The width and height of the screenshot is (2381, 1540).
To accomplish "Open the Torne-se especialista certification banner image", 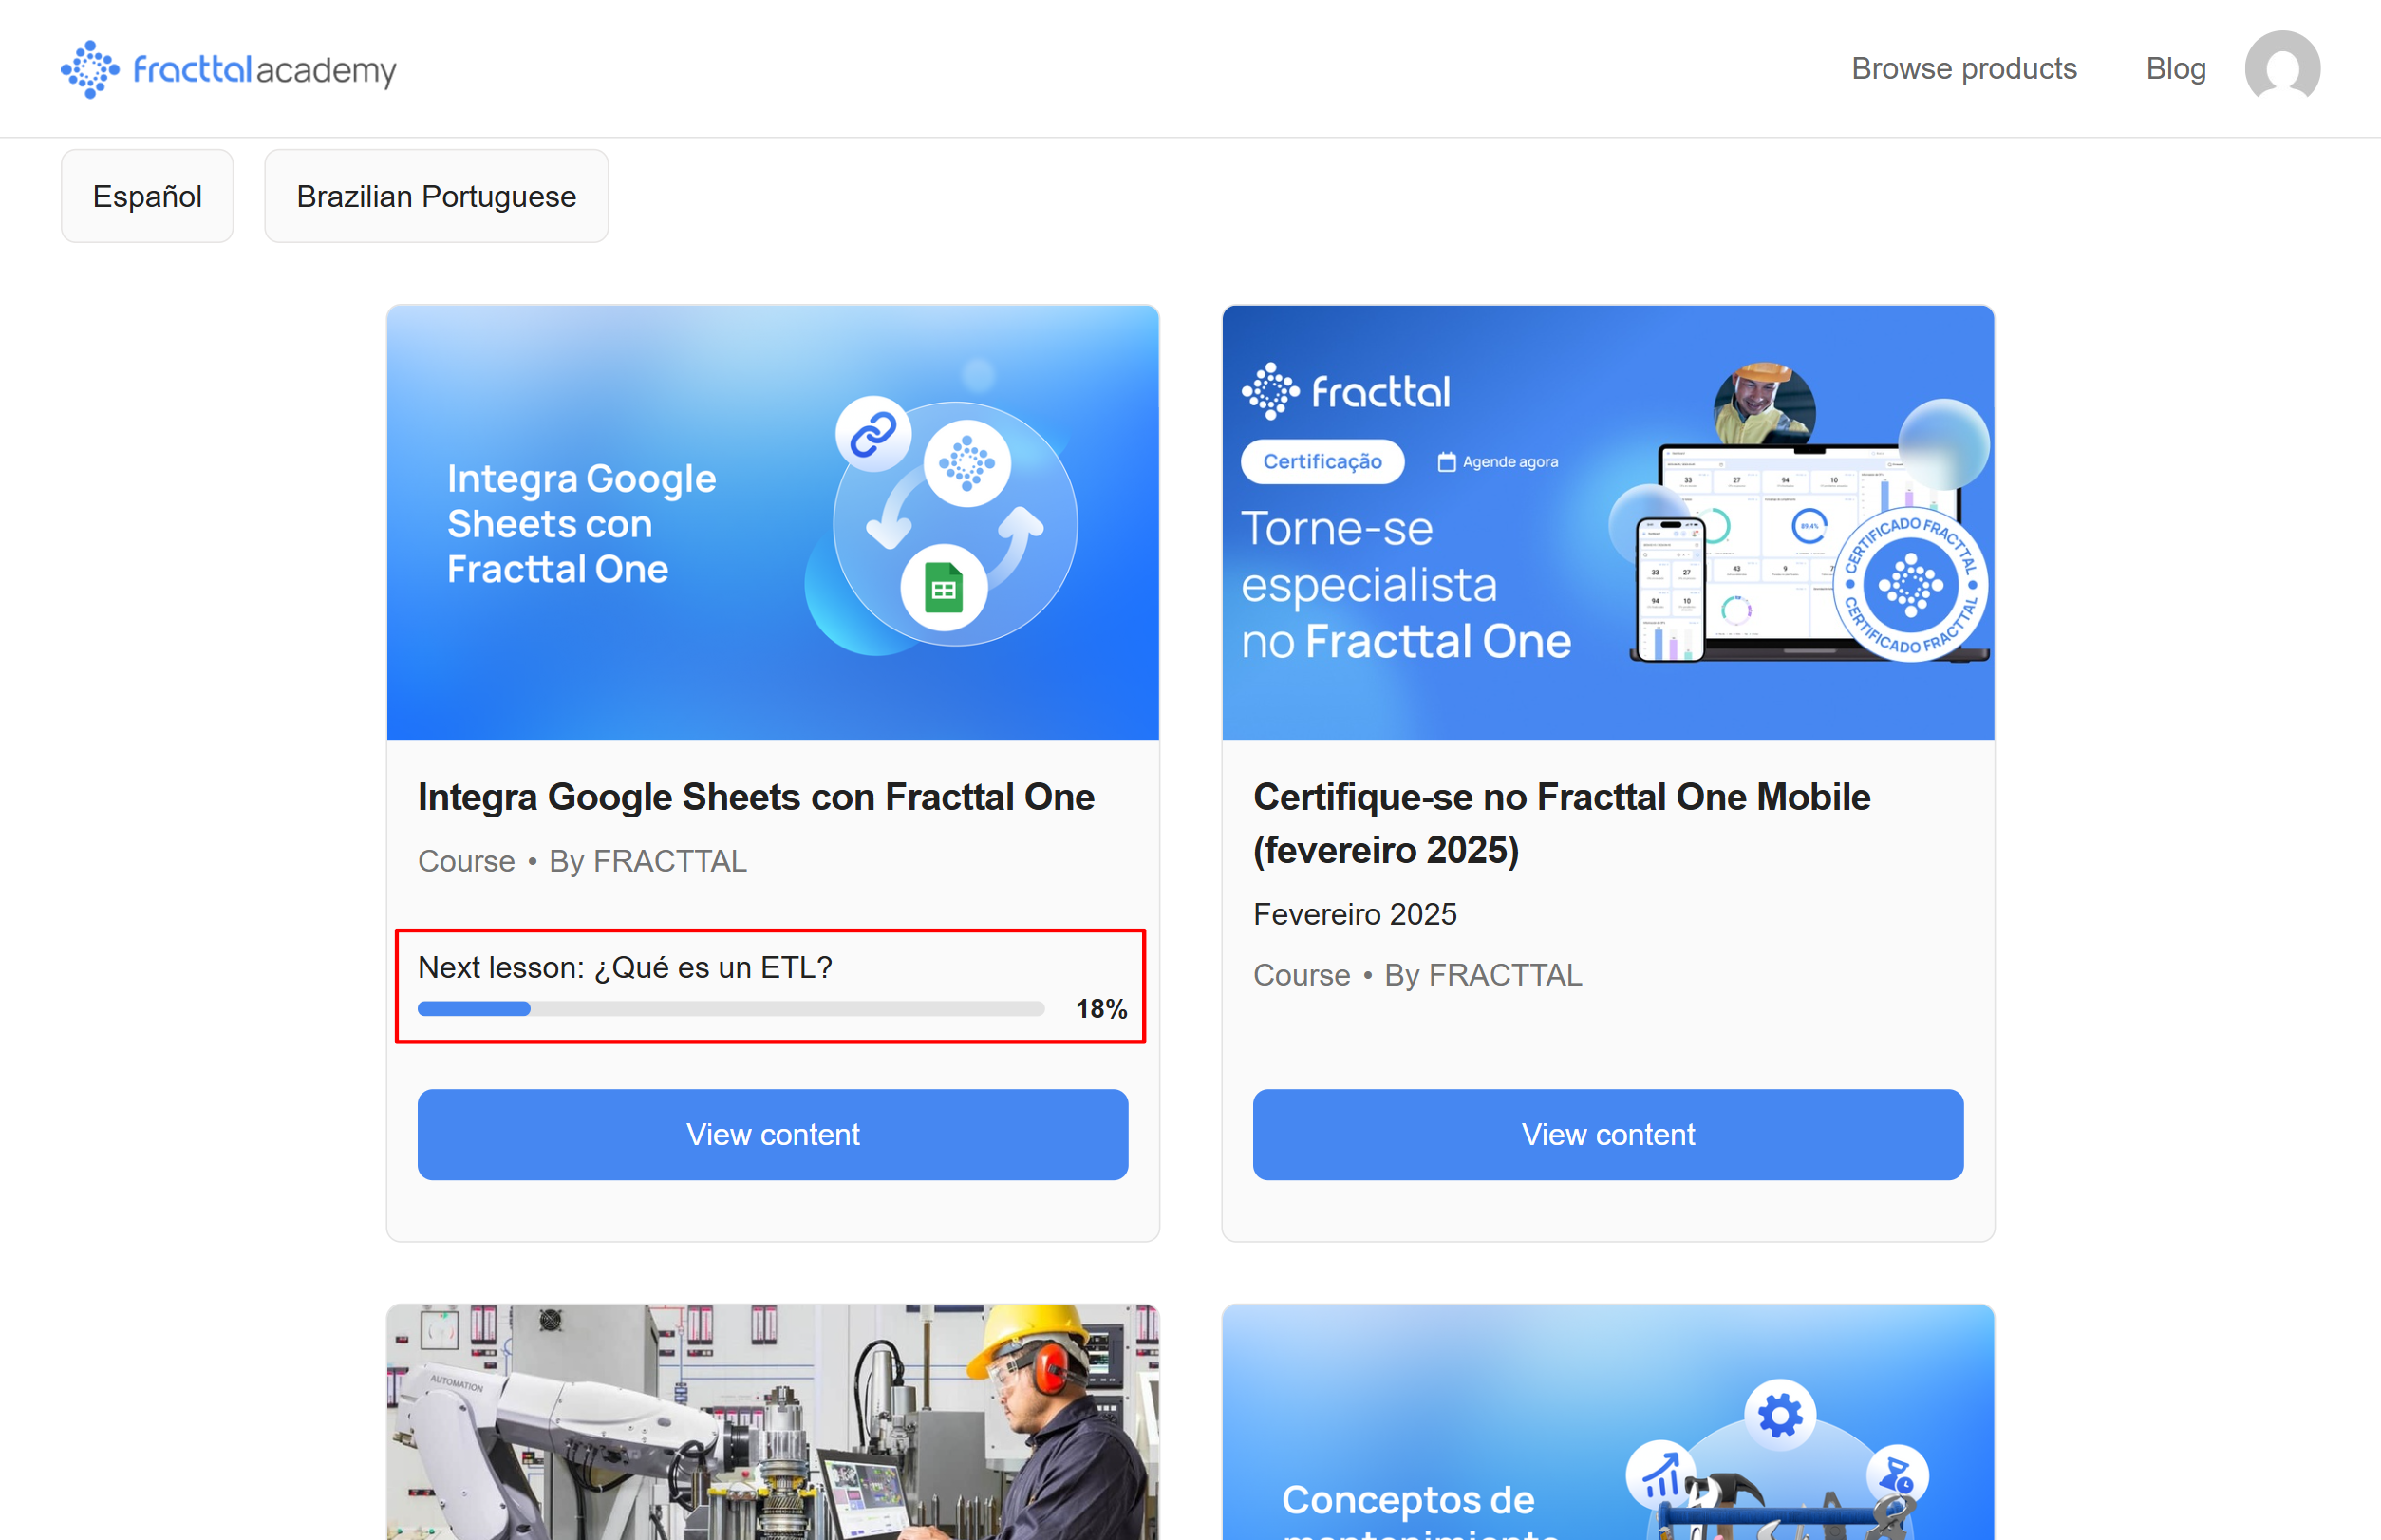I will click(x=1608, y=522).
